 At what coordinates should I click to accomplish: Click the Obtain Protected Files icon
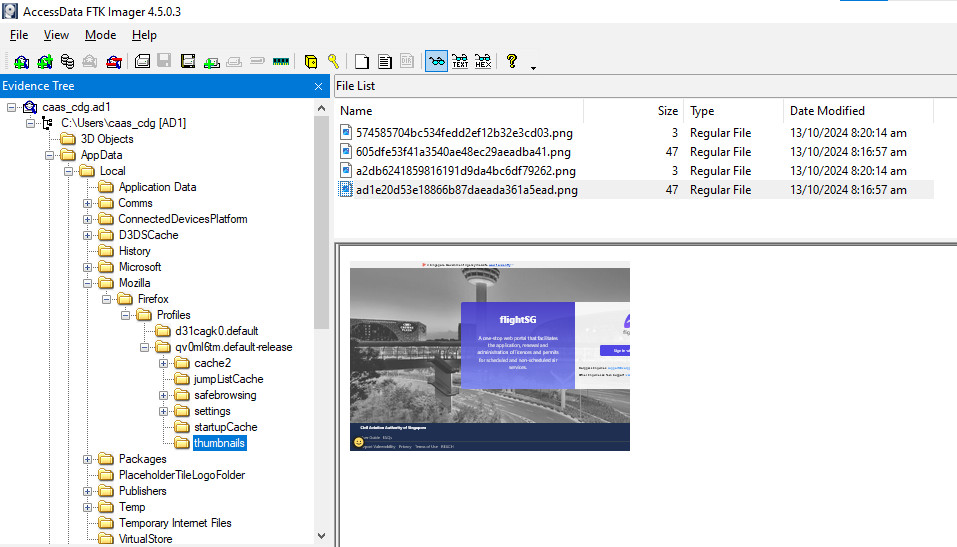pyautogui.click(x=311, y=61)
